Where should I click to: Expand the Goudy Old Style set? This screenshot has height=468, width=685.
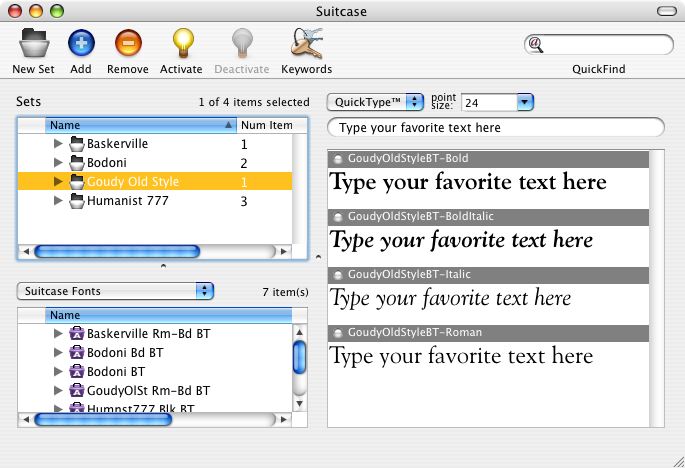(58, 181)
